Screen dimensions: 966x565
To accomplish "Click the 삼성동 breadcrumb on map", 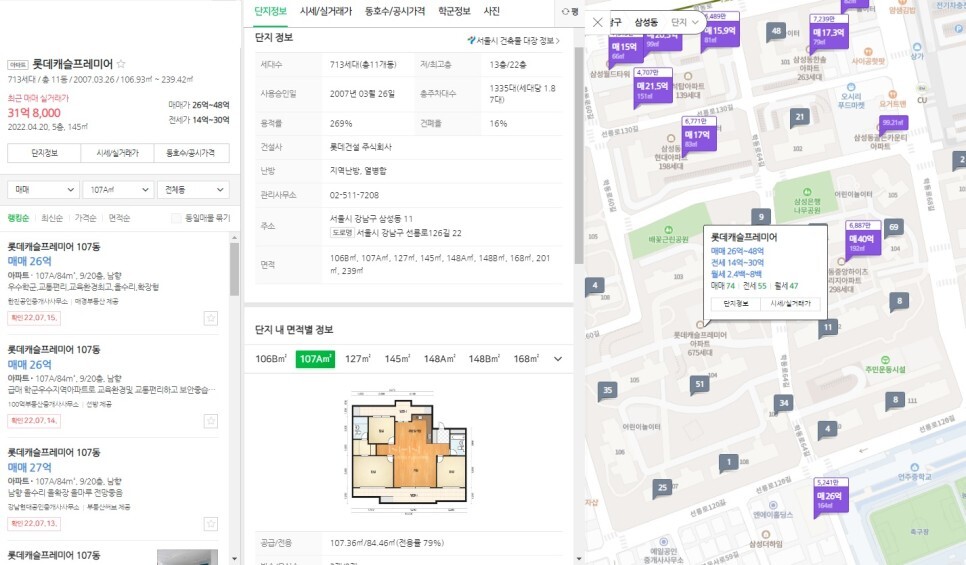I will tap(646, 22).
